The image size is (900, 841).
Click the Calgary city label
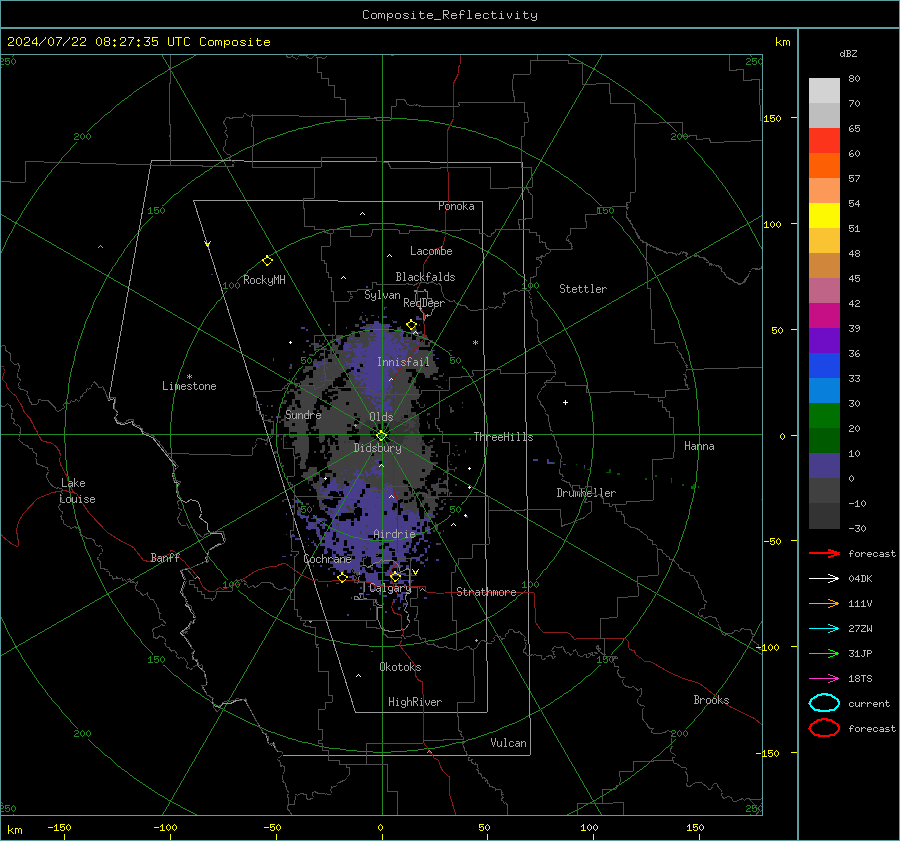pyautogui.click(x=390, y=588)
